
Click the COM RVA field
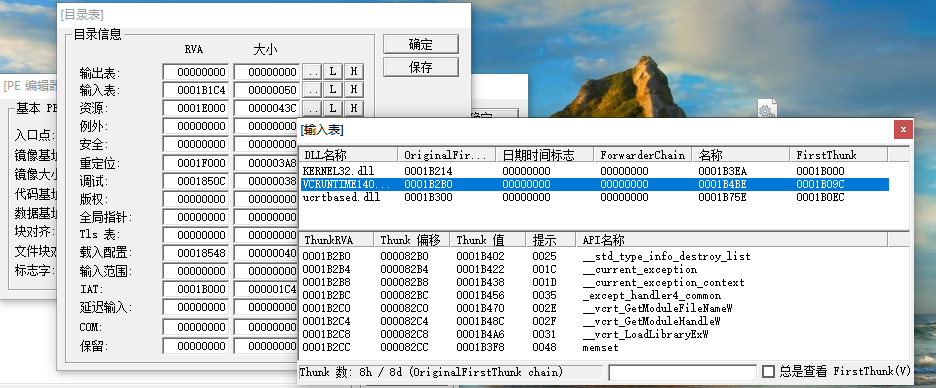click(196, 327)
